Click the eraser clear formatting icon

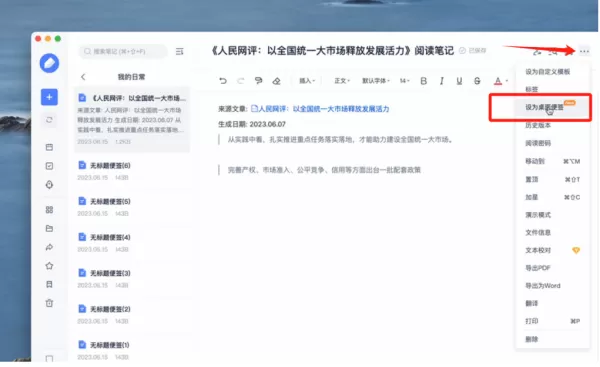coord(276,81)
